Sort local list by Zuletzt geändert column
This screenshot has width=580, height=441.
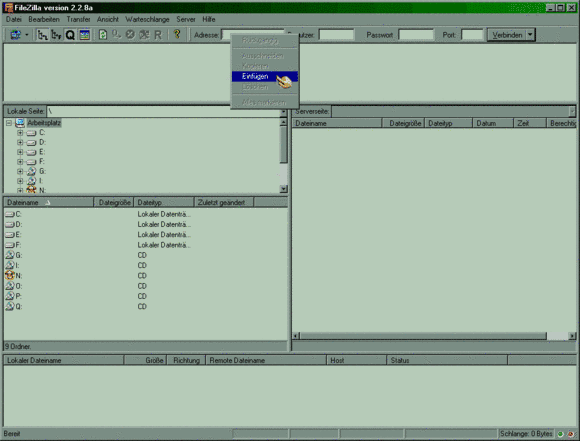pyautogui.click(x=224, y=202)
